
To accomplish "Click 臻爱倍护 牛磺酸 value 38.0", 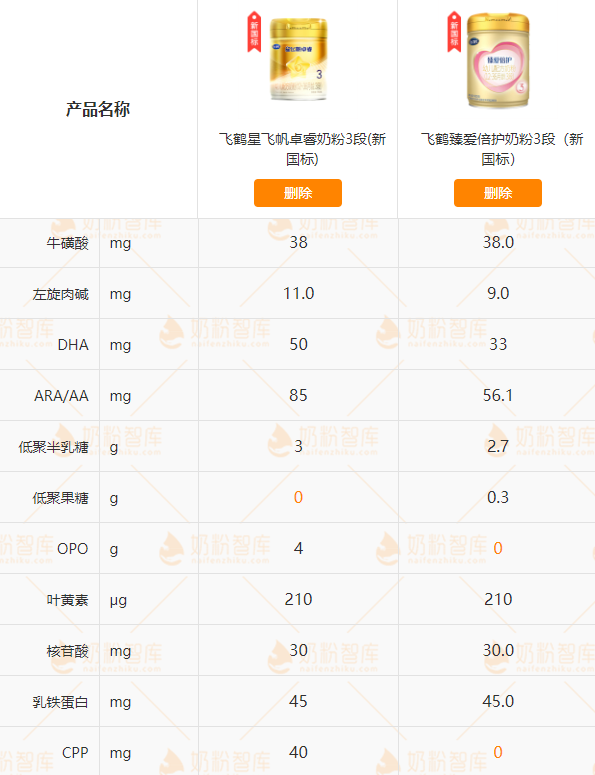I will pyautogui.click(x=498, y=242).
